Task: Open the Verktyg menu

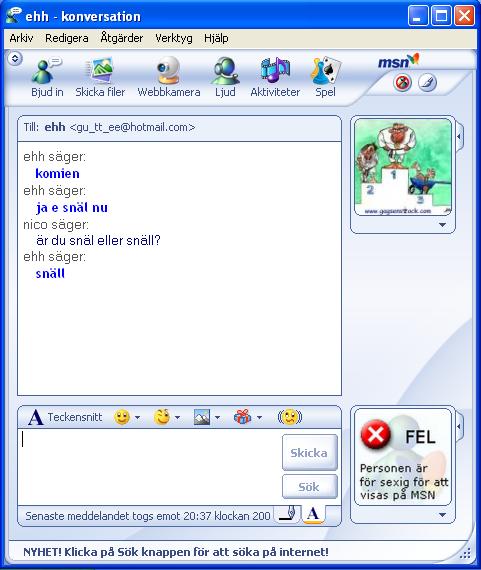Action: point(174,38)
